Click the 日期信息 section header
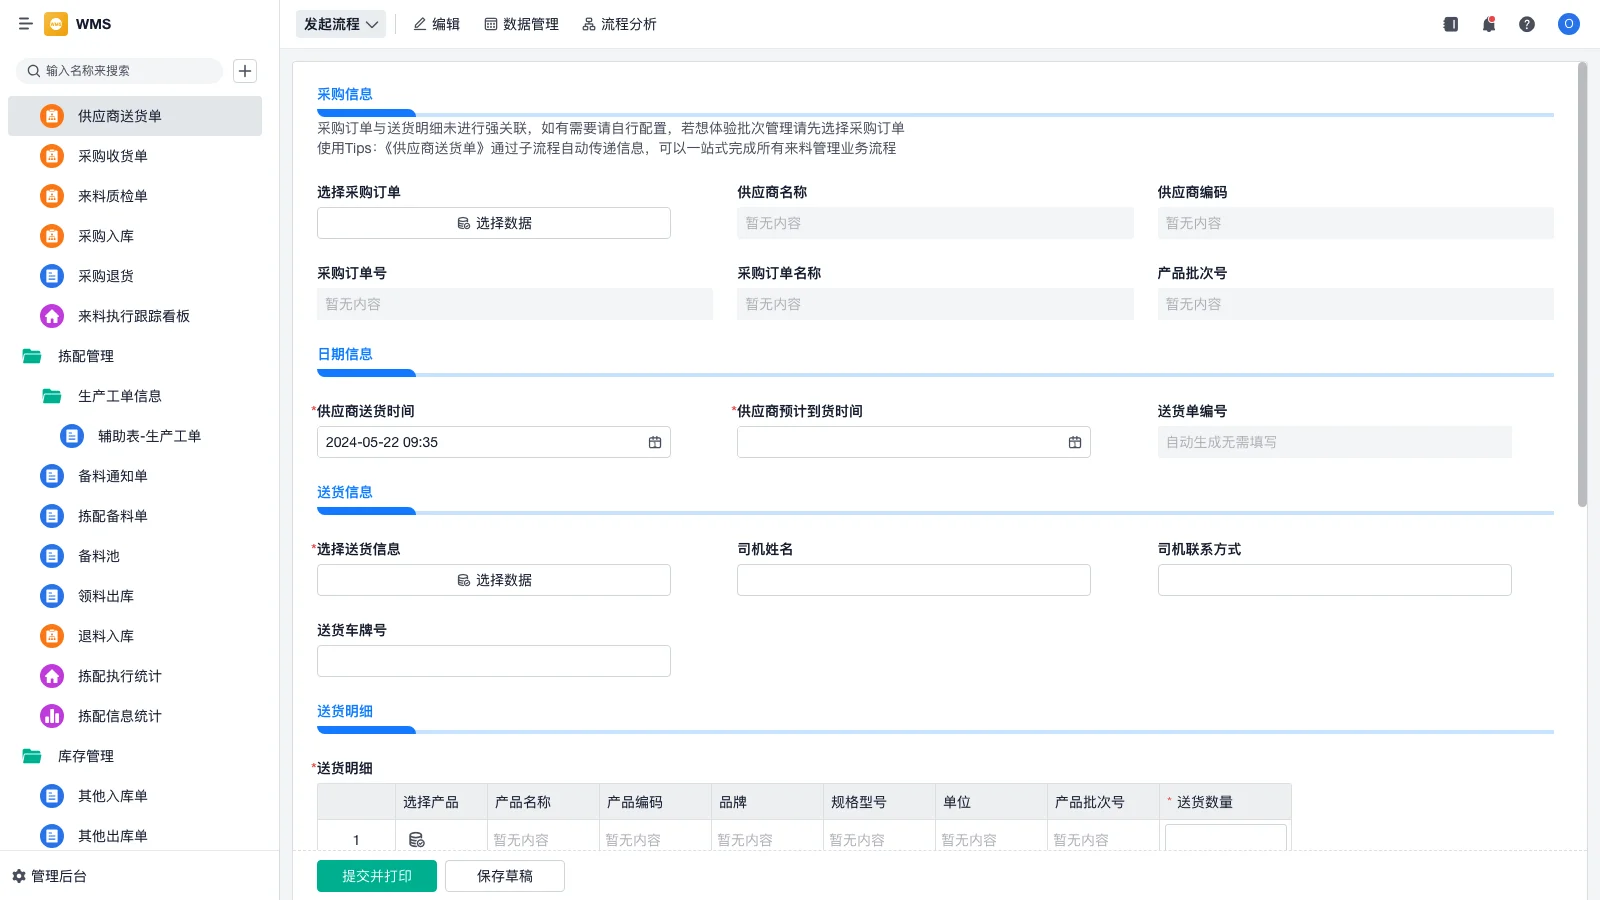 pyautogui.click(x=345, y=354)
